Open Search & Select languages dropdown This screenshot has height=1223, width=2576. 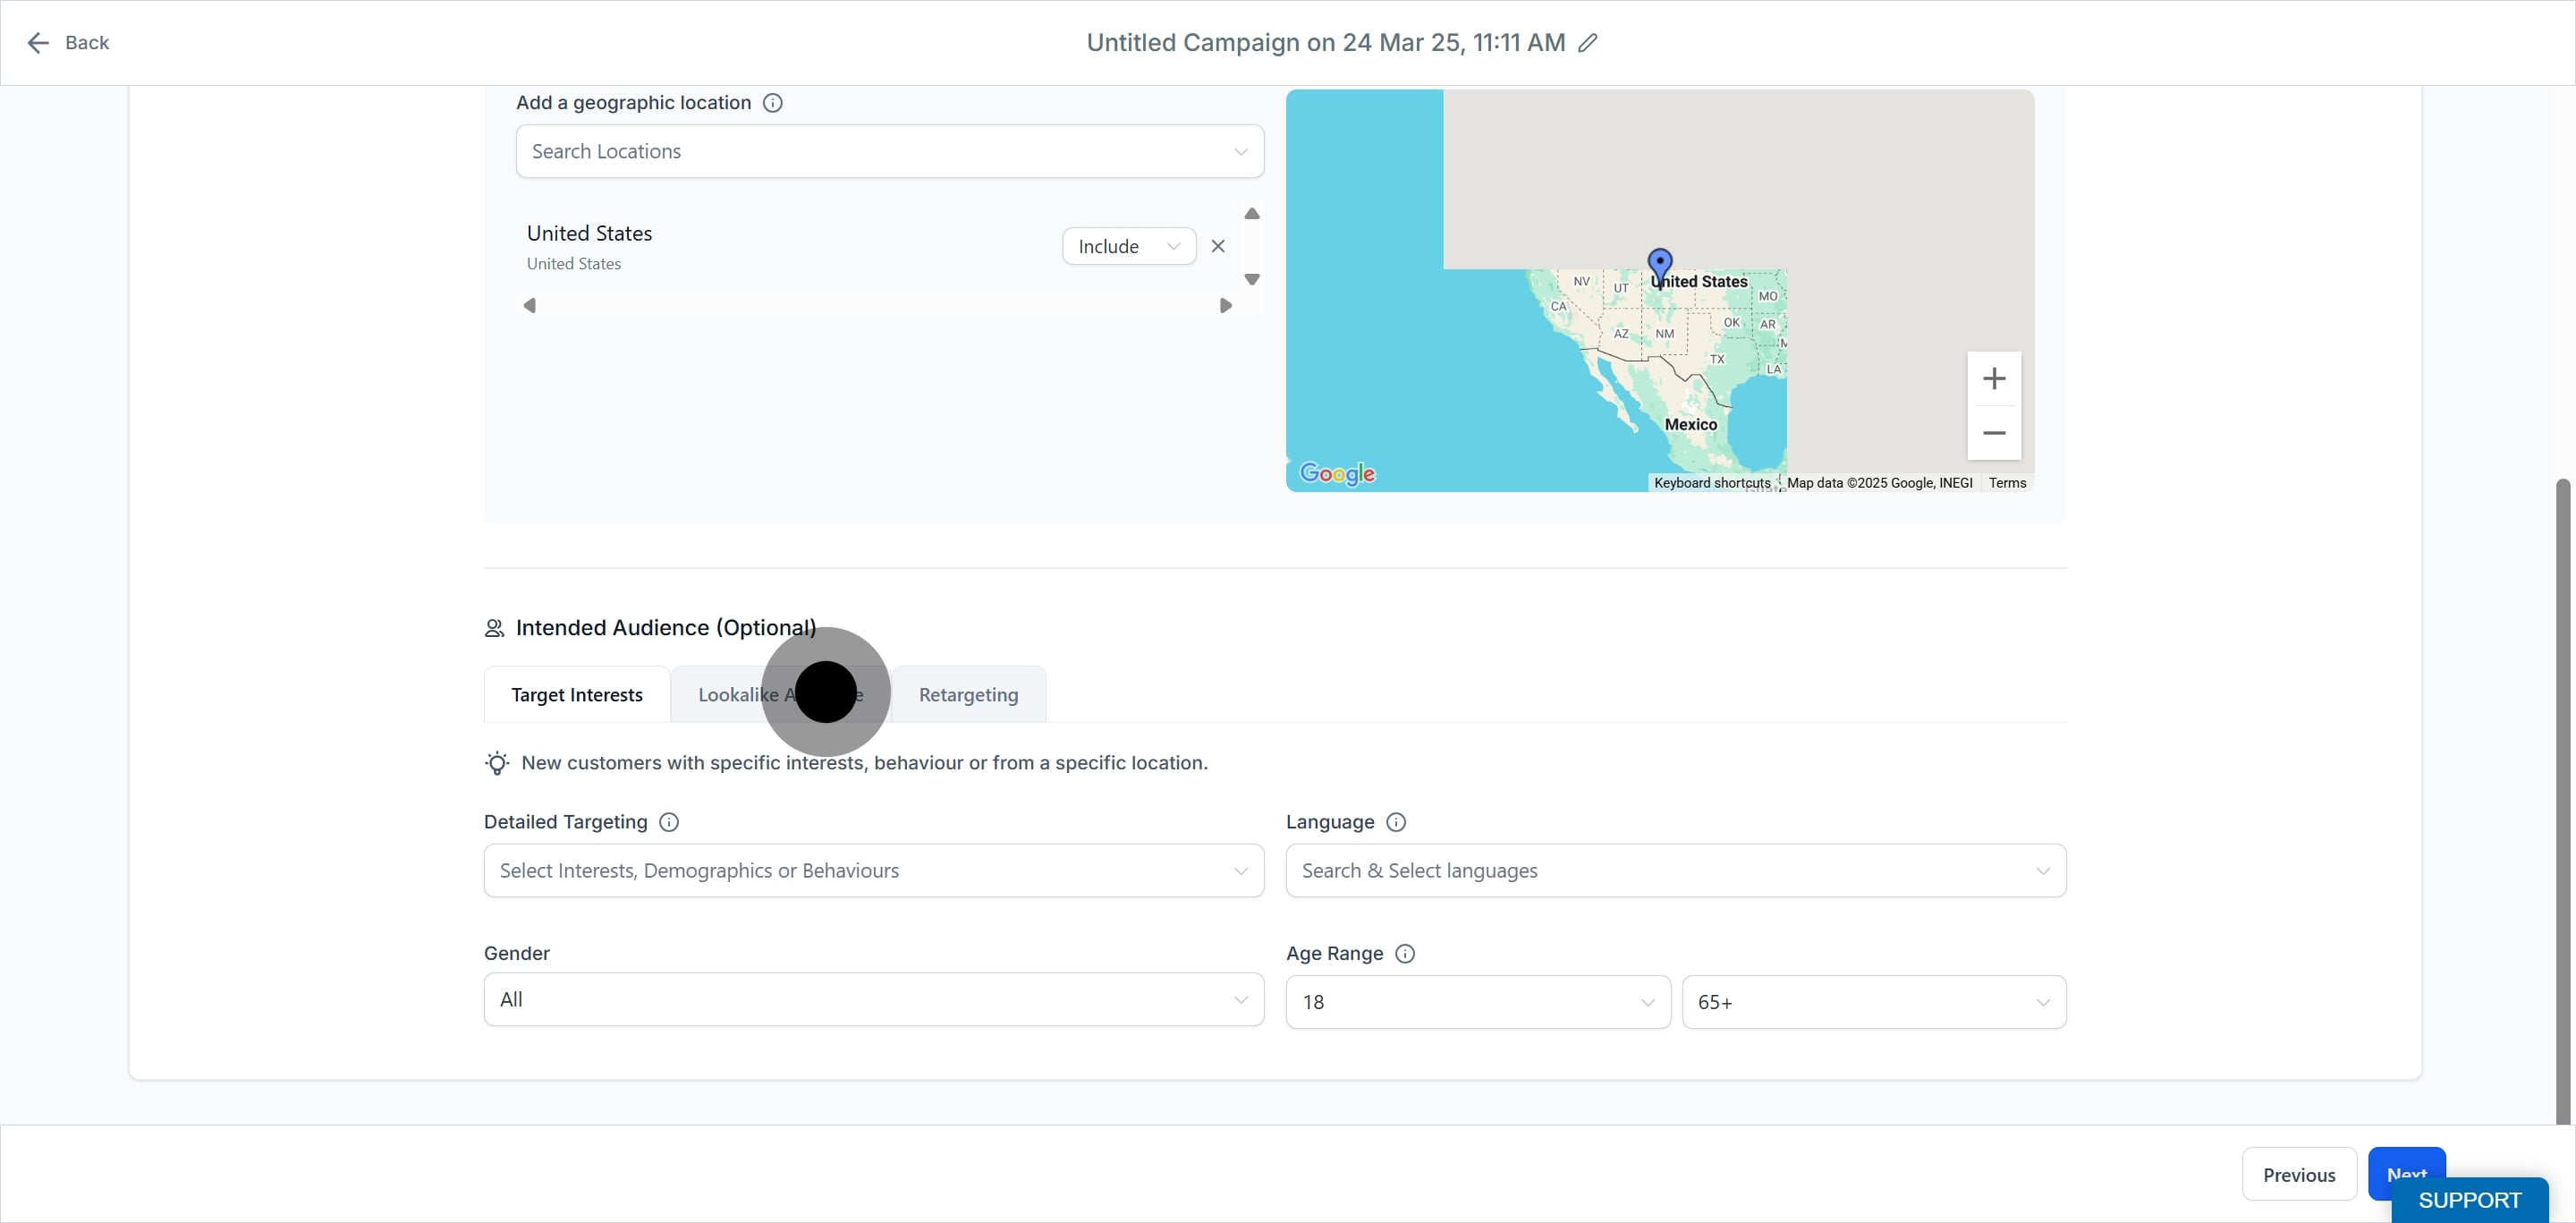pyautogui.click(x=1676, y=871)
